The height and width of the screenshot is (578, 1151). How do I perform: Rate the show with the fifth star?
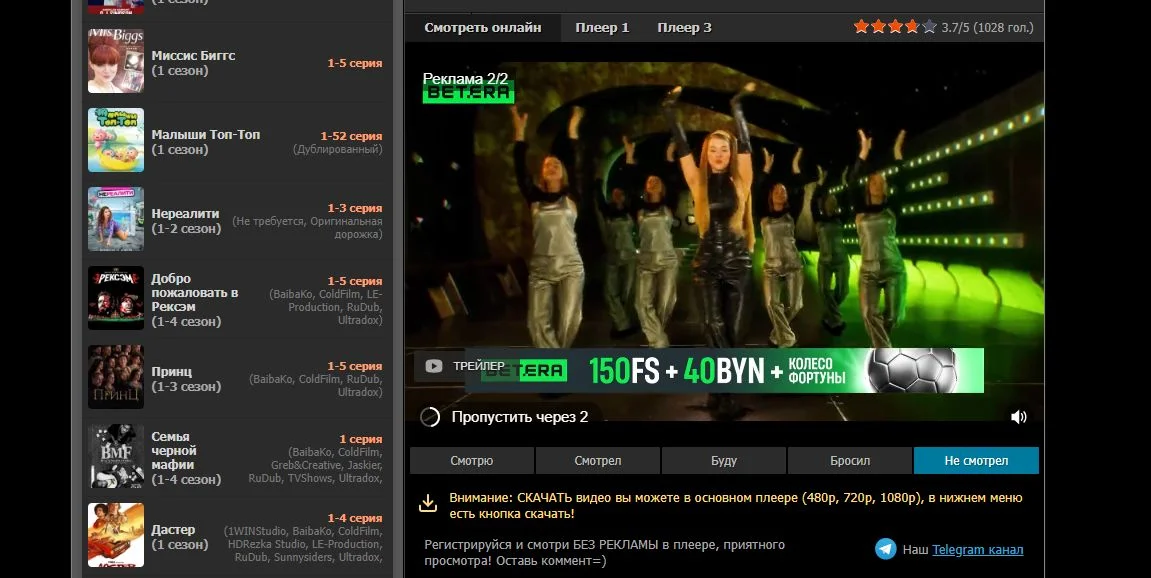point(929,27)
